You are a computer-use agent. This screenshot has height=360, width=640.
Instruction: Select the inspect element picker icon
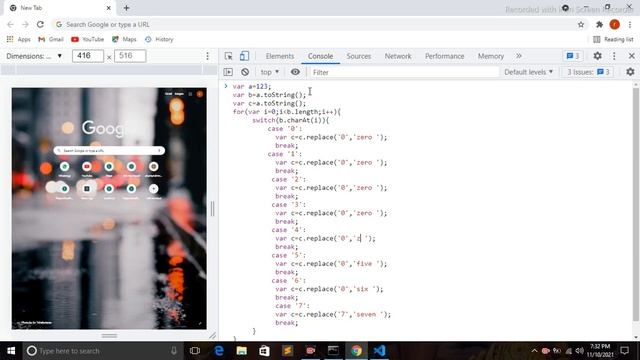click(x=229, y=56)
